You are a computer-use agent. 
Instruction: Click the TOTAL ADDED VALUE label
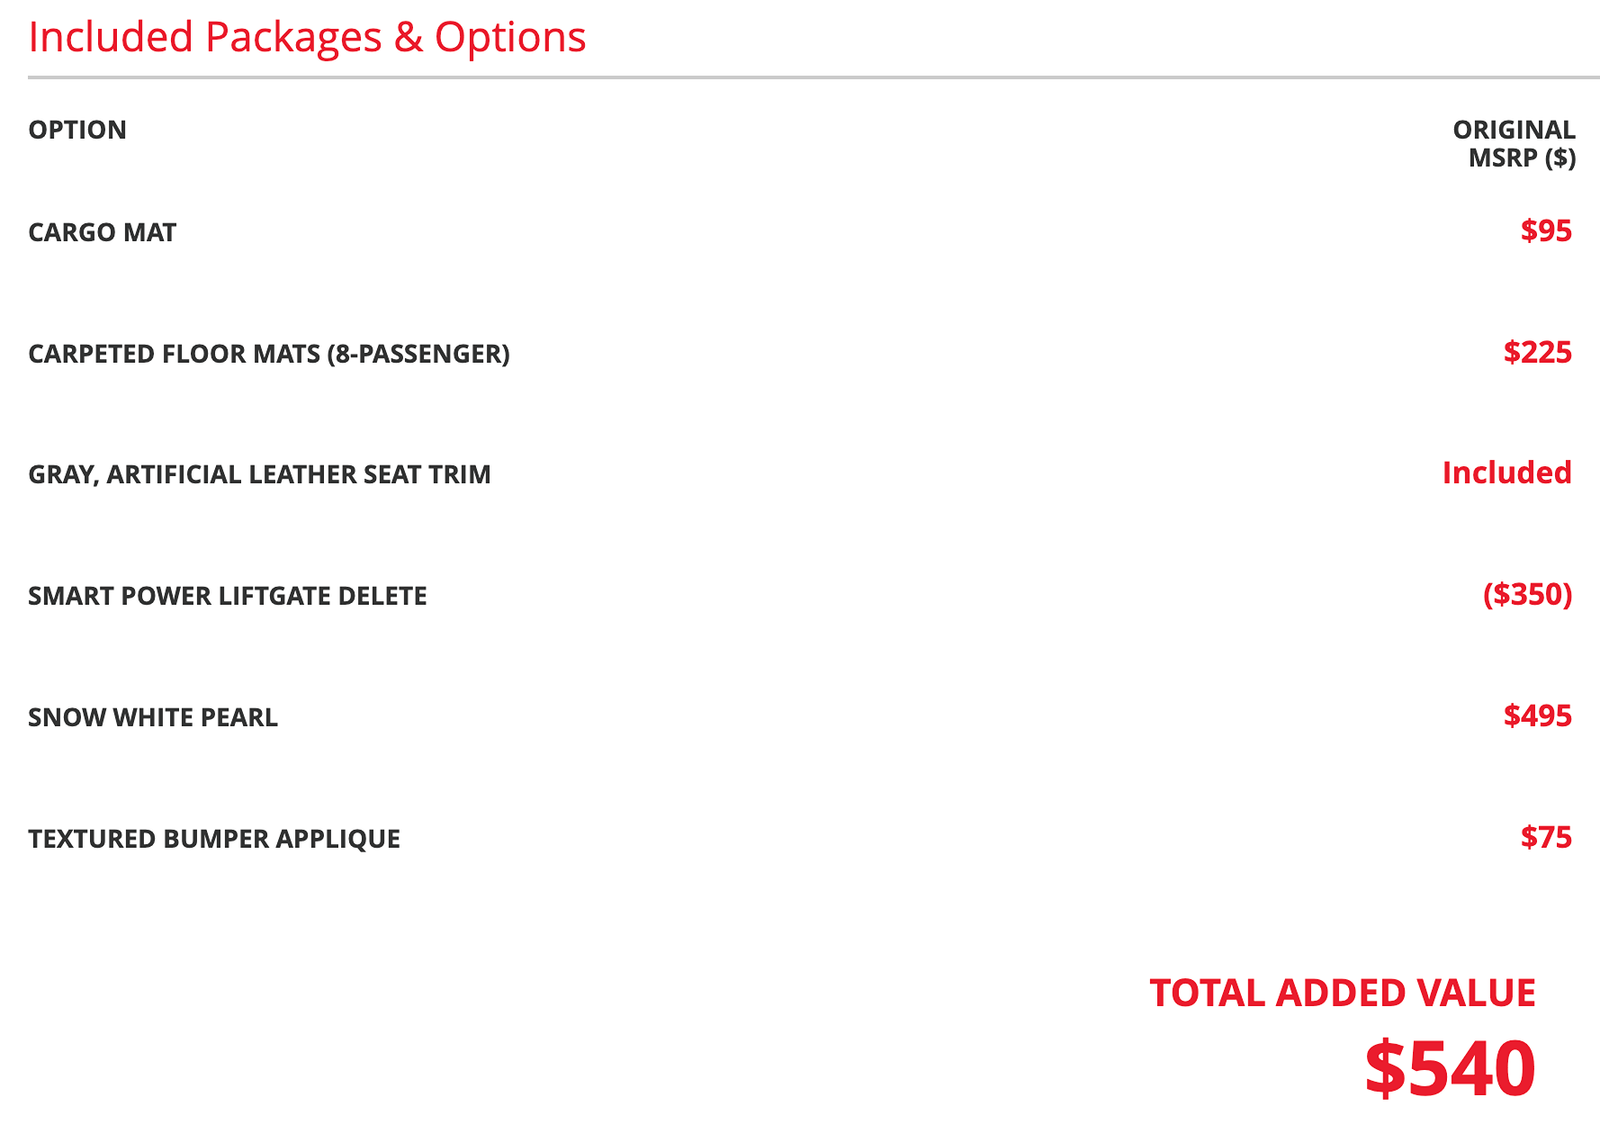pyautogui.click(x=1342, y=993)
